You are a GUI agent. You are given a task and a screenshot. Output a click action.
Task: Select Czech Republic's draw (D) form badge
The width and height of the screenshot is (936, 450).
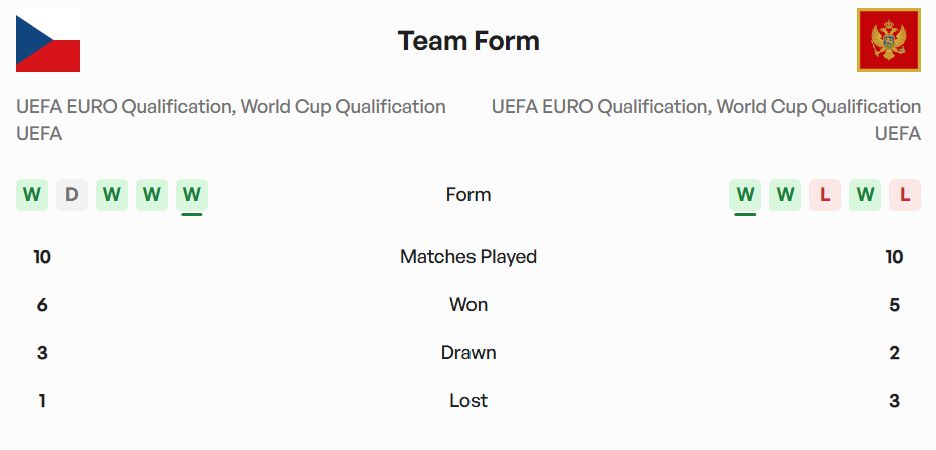point(72,194)
